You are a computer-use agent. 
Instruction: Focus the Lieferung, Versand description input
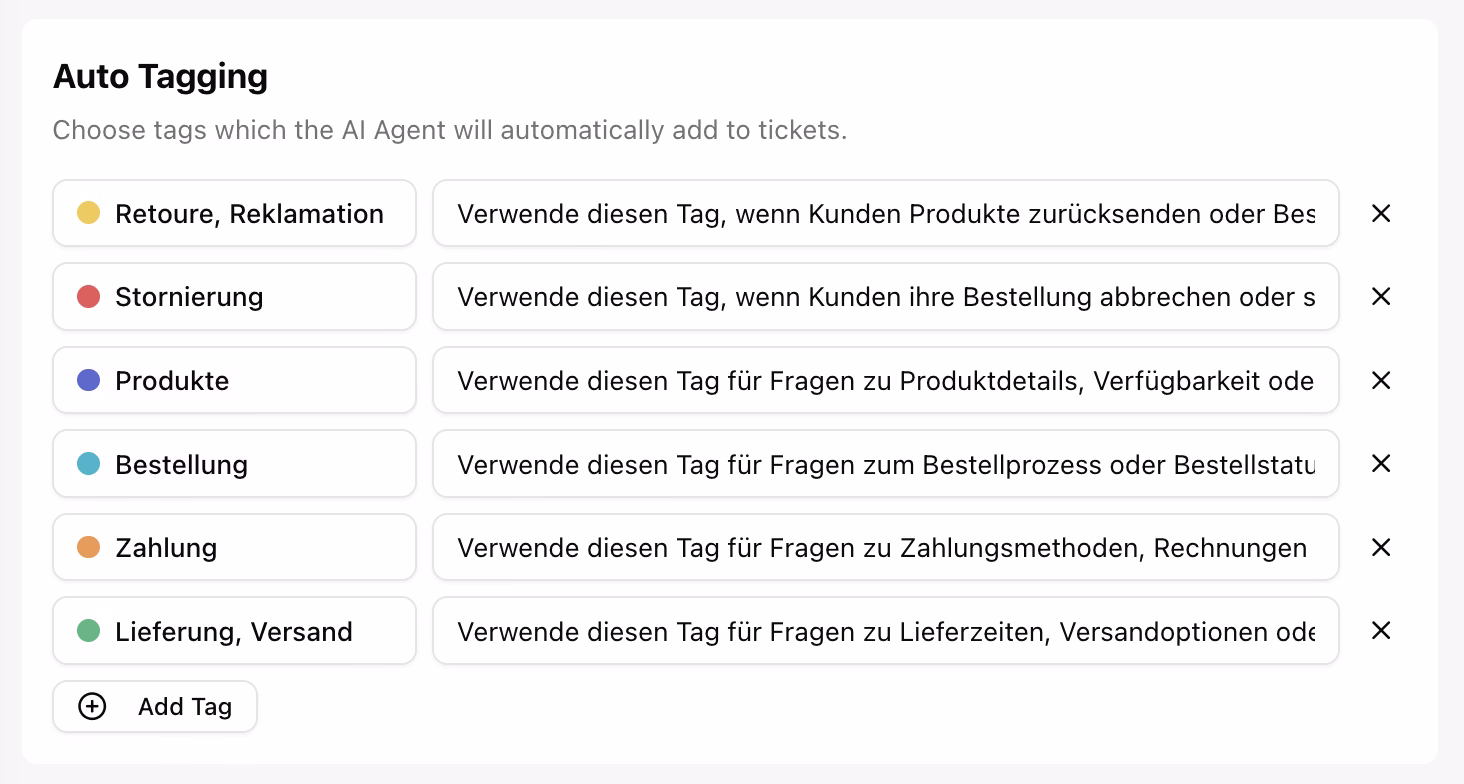885,631
